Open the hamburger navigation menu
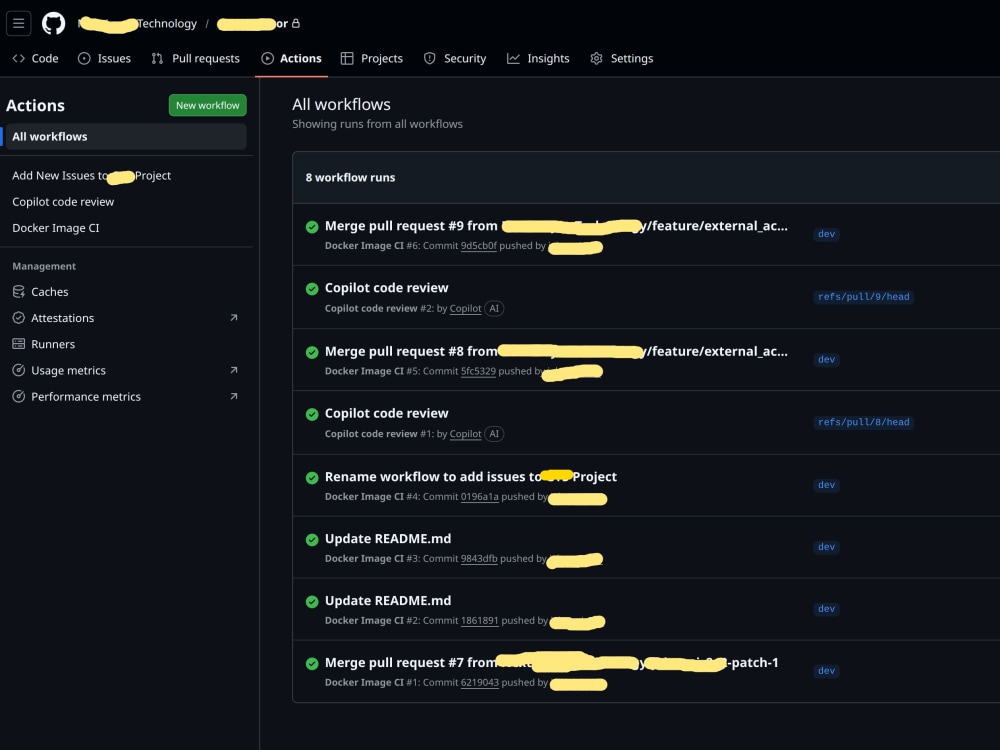Viewport: 1000px width, 750px height. tap(18, 24)
